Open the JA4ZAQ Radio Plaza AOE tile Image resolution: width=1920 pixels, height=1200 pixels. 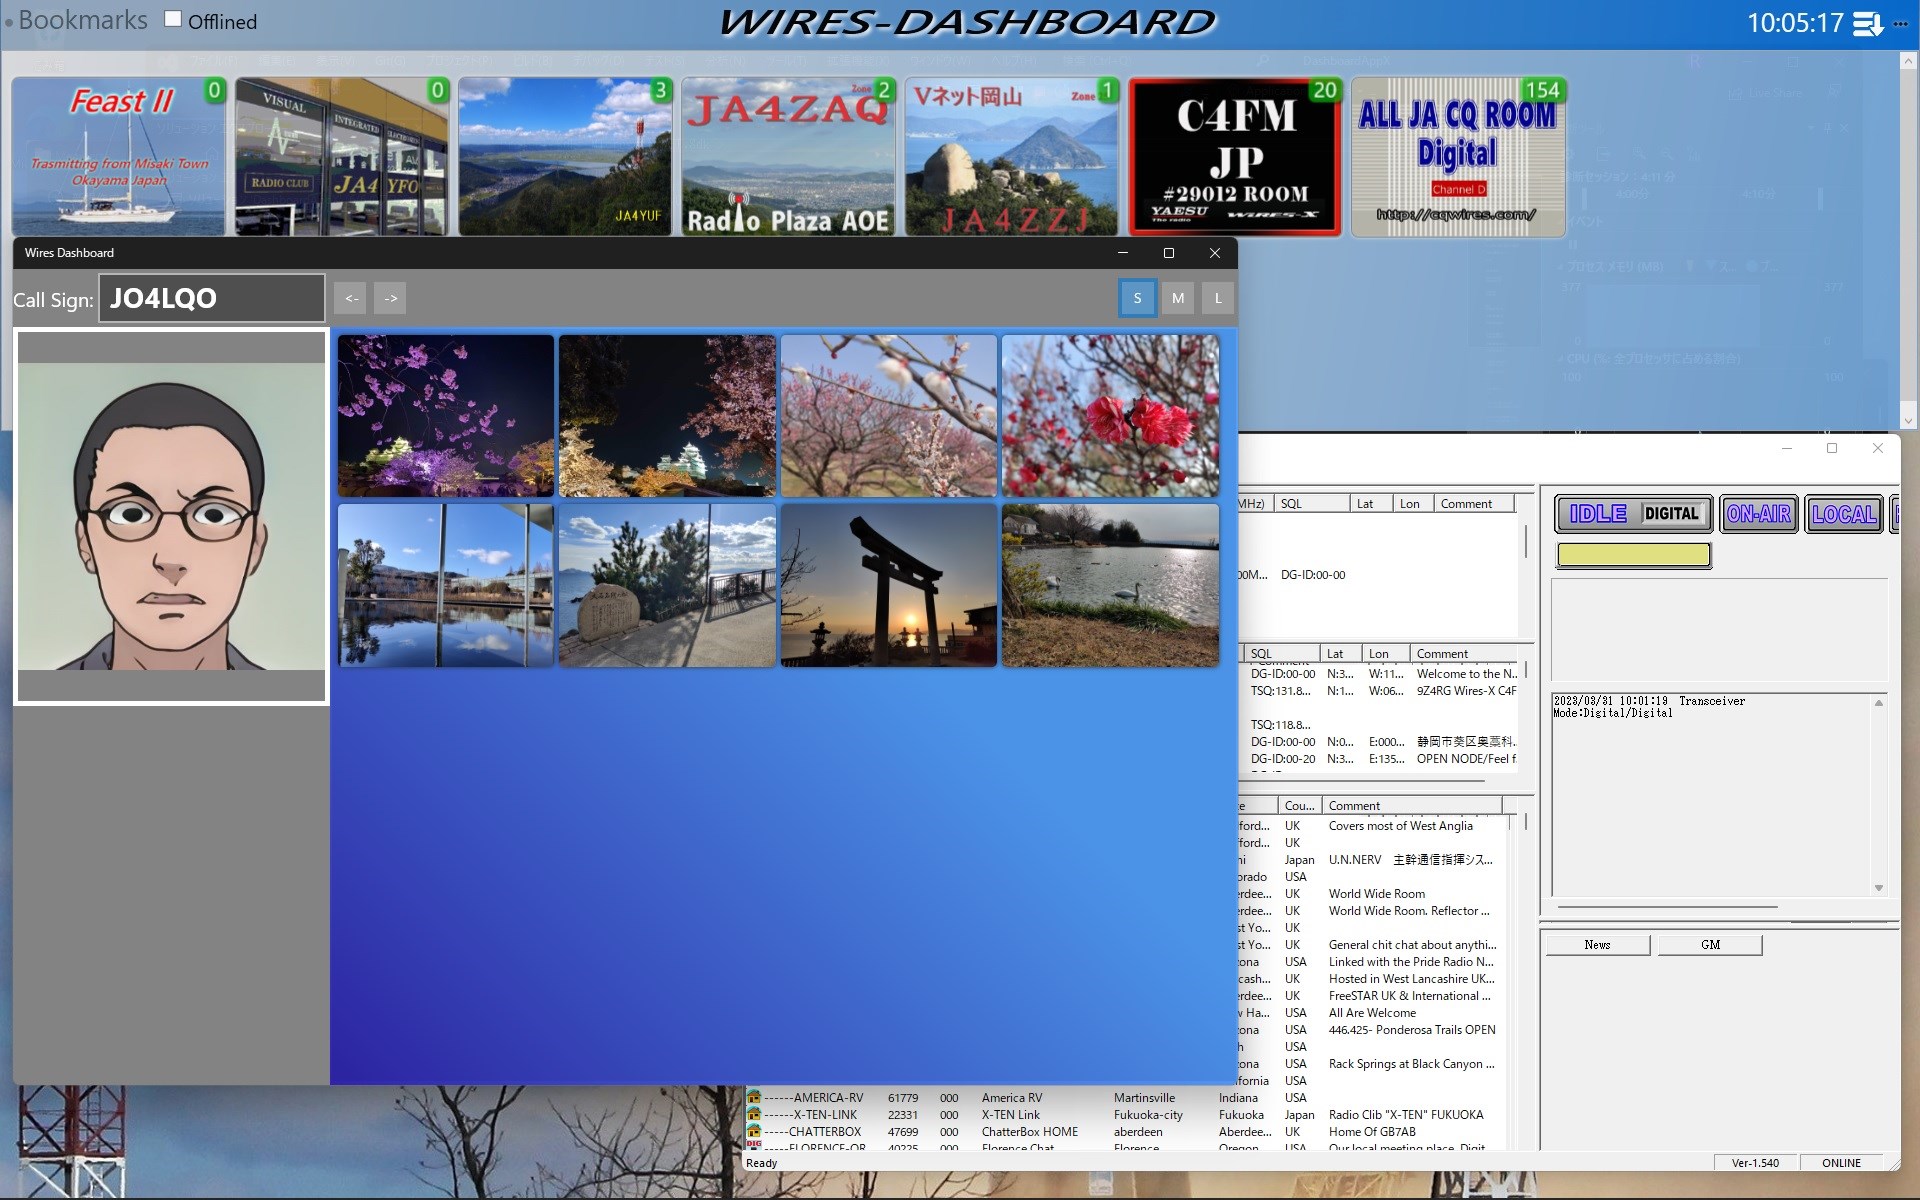(788, 157)
